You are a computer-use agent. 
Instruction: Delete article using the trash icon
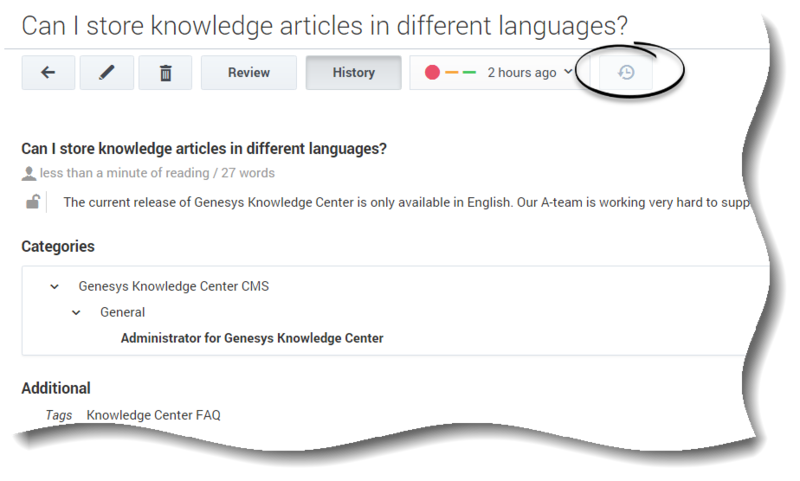(x=165, y=72)
